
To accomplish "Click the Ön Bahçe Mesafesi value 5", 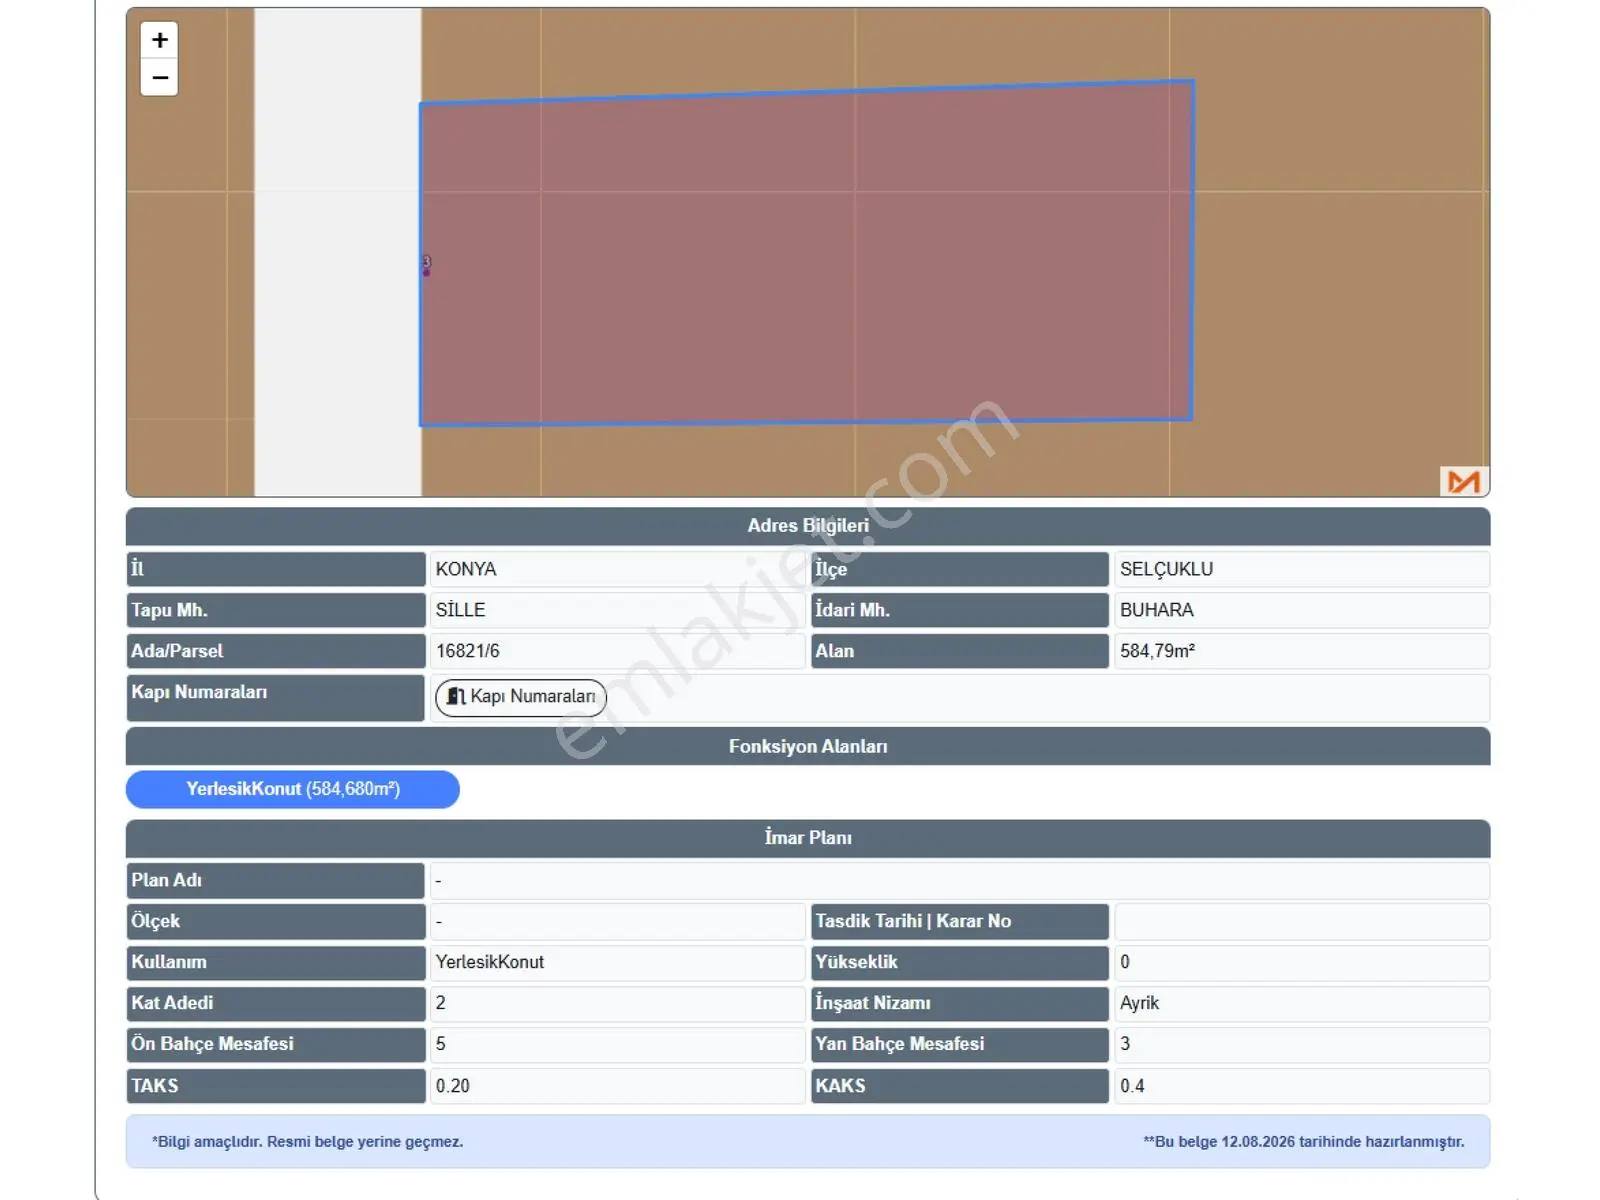I will (441, 1044).
